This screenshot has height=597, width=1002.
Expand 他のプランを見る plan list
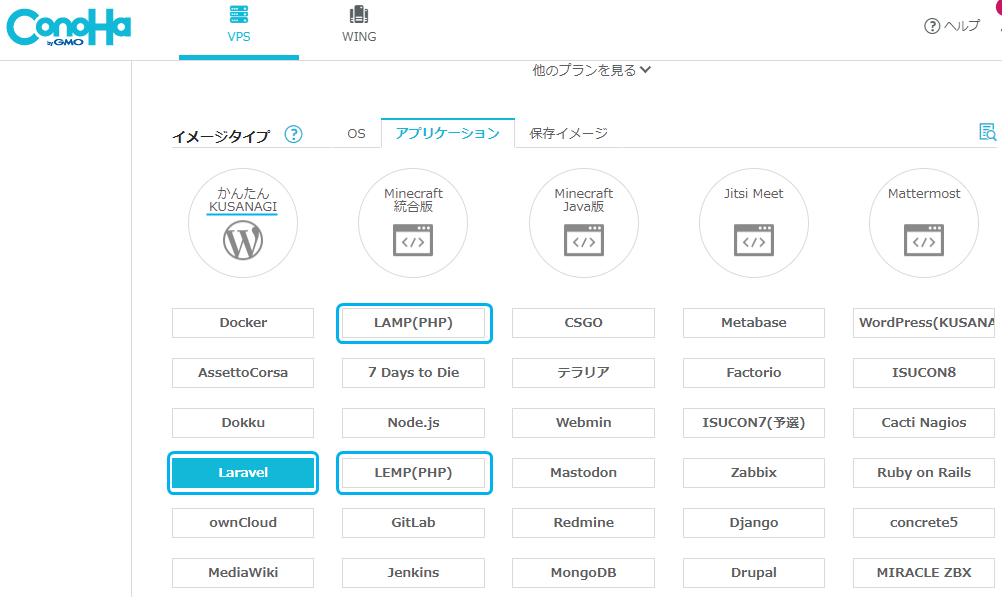pyautogui.click(x=592, y=70)
